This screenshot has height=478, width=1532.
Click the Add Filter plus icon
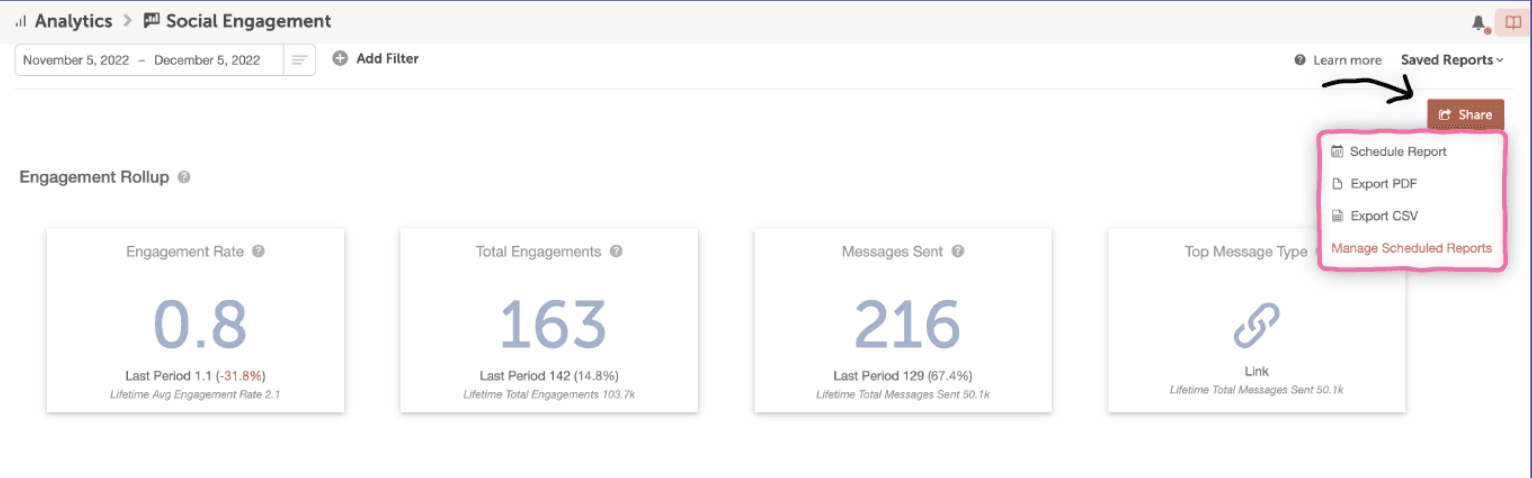[x=339, y=59]
